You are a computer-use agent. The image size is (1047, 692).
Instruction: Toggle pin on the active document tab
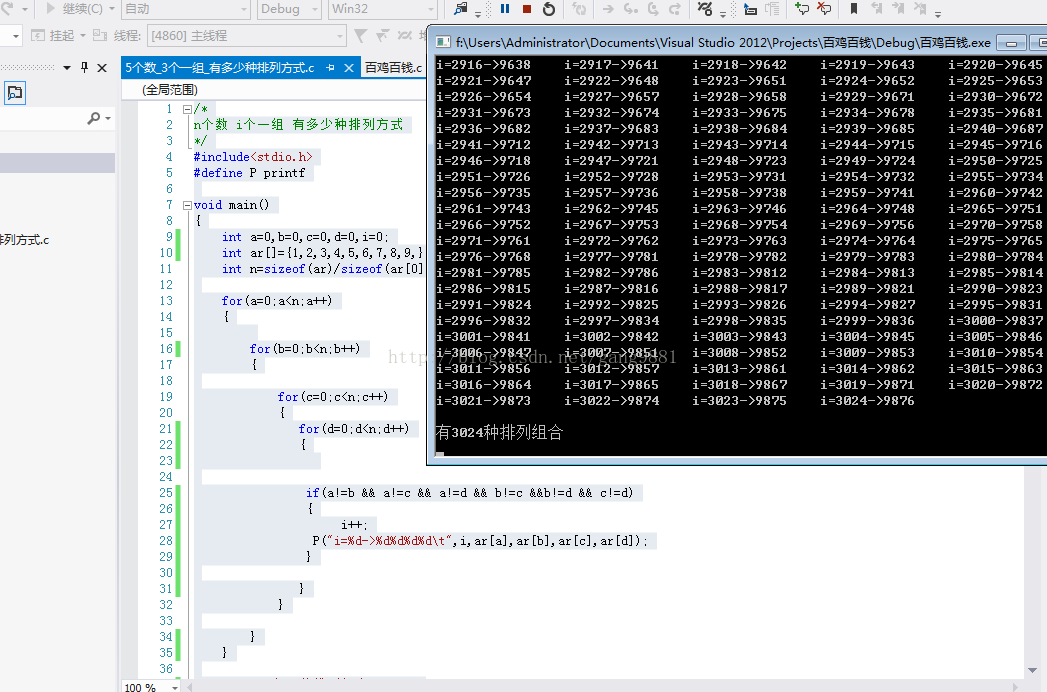click(330, 68)
